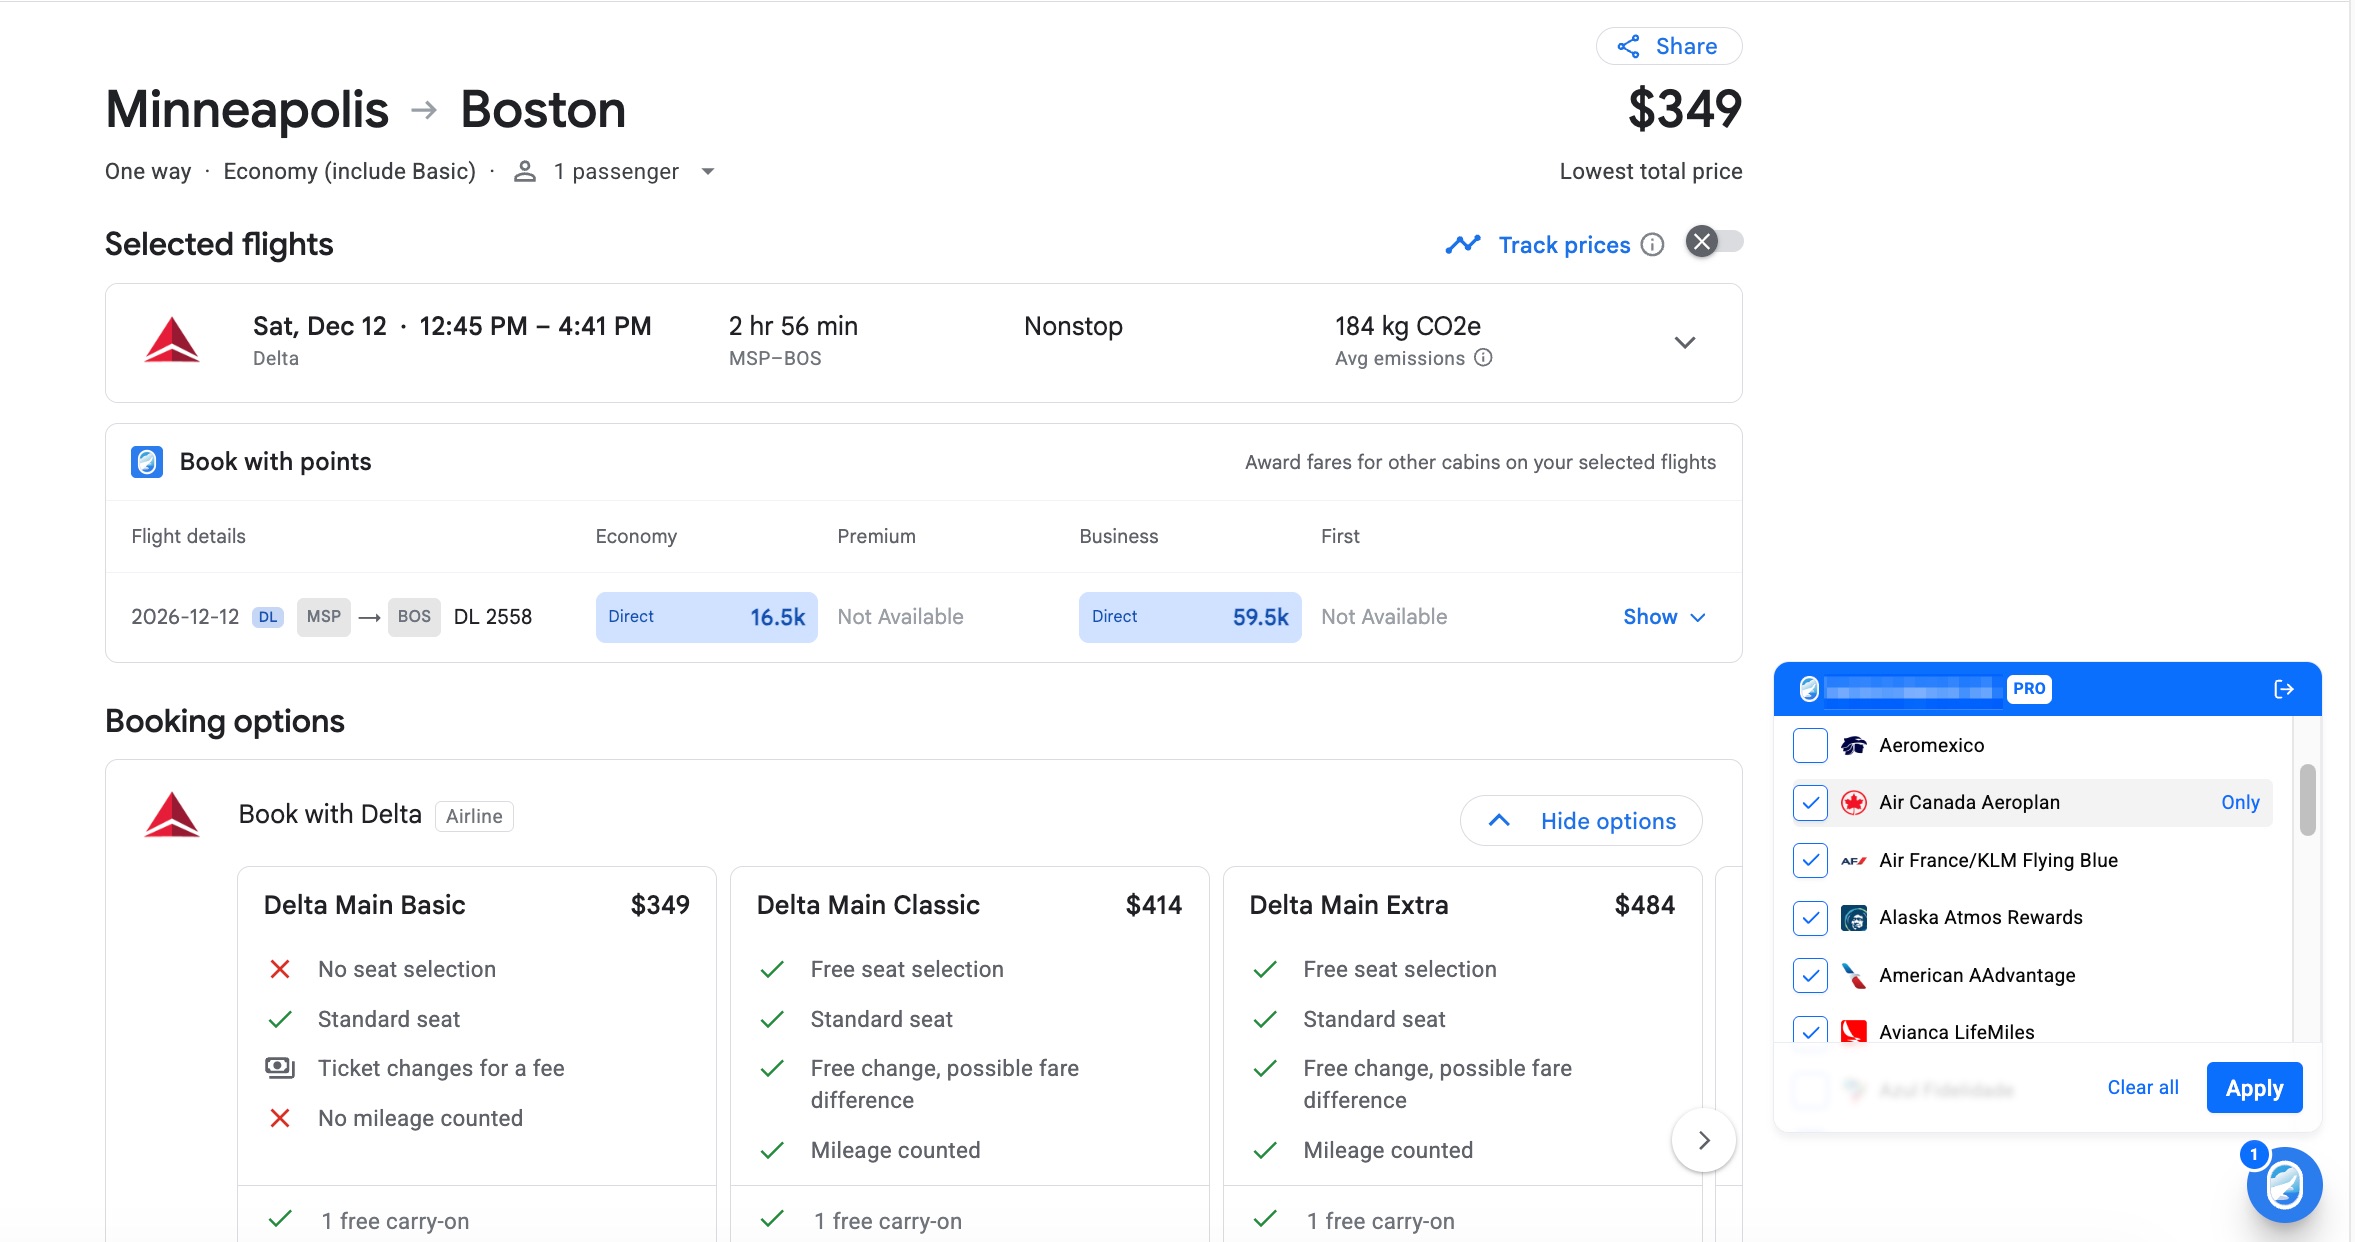Check the Aeromexico checkbox
This screenshot has width=2355, height=1242.
(1810, 745)
